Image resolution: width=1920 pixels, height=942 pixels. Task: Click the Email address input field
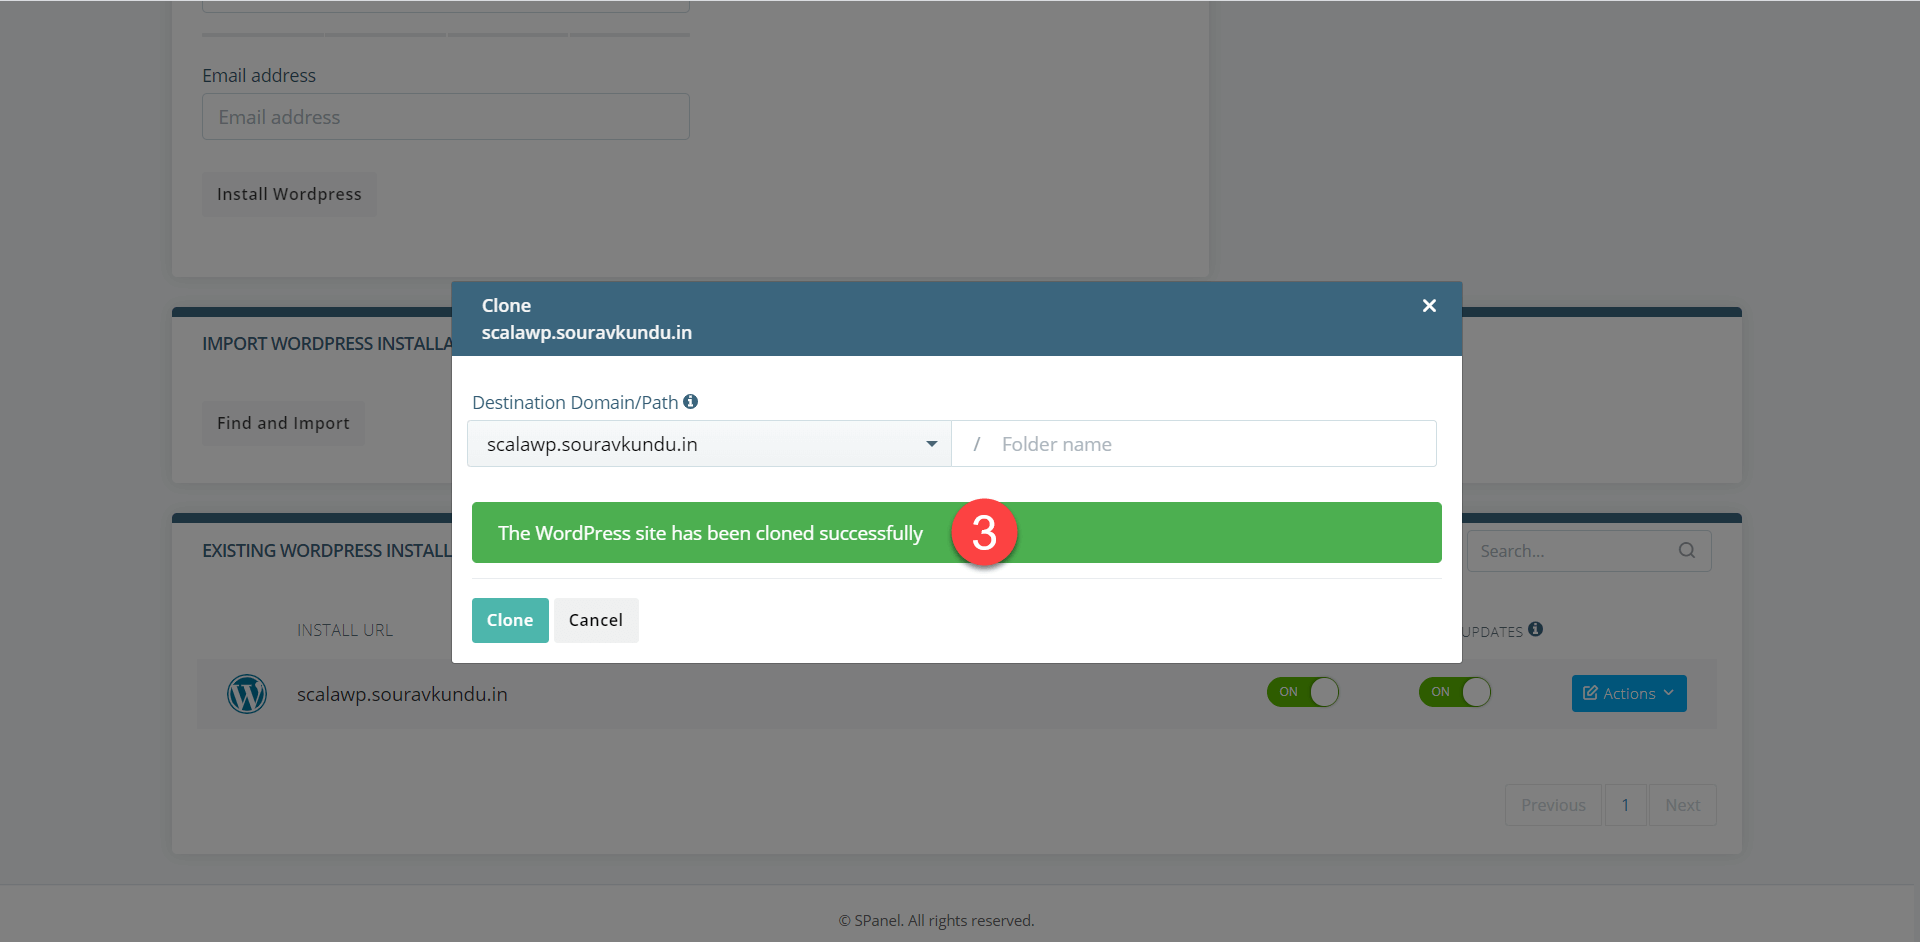[446, 117]
